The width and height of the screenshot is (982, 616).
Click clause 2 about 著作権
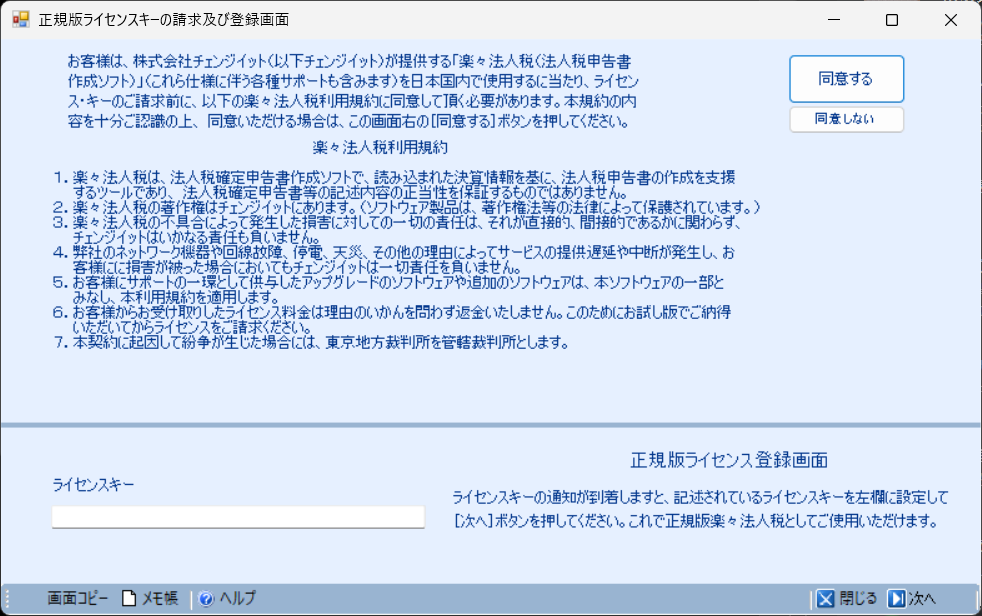pos(406,207)
